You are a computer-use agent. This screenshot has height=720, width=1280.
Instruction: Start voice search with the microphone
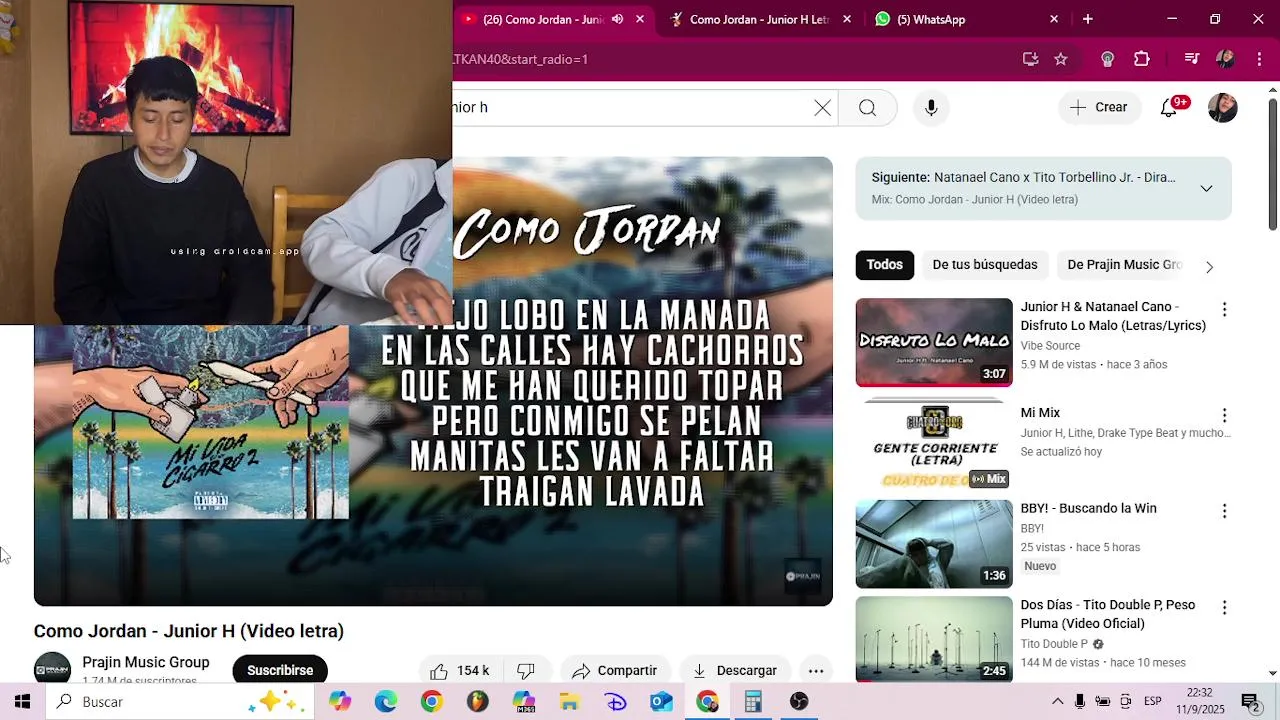[x=931, y=108]
